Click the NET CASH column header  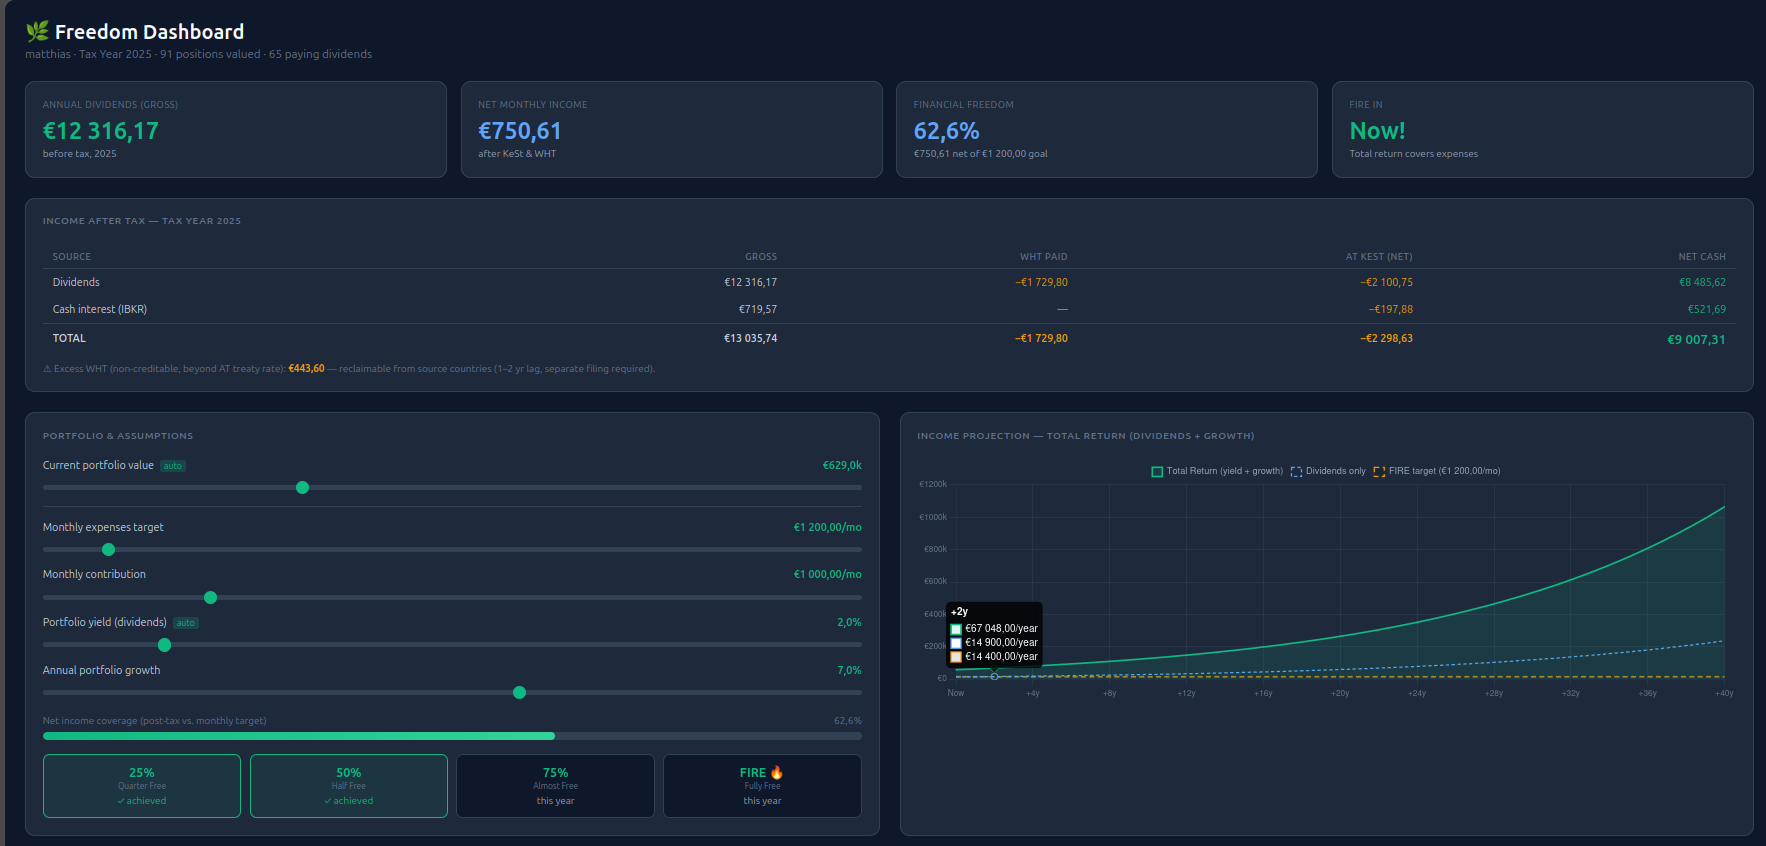click(x=1702, y=257)
